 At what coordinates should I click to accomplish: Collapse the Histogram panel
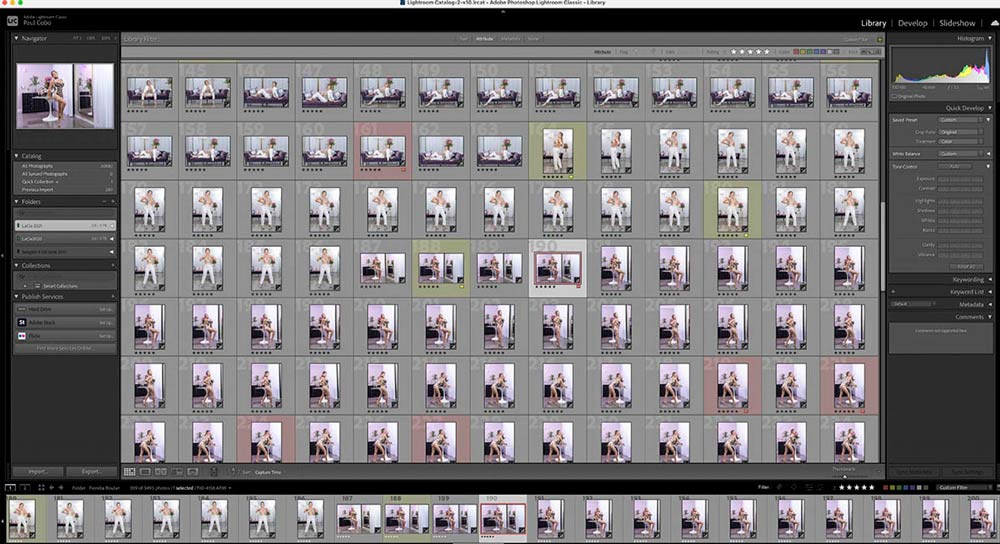989,38
